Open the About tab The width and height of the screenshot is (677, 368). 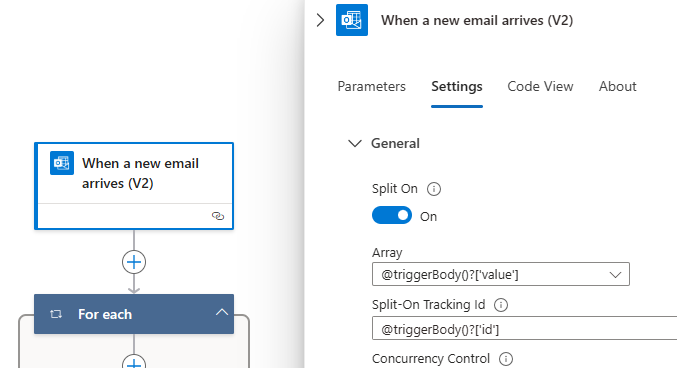[617, 86]
